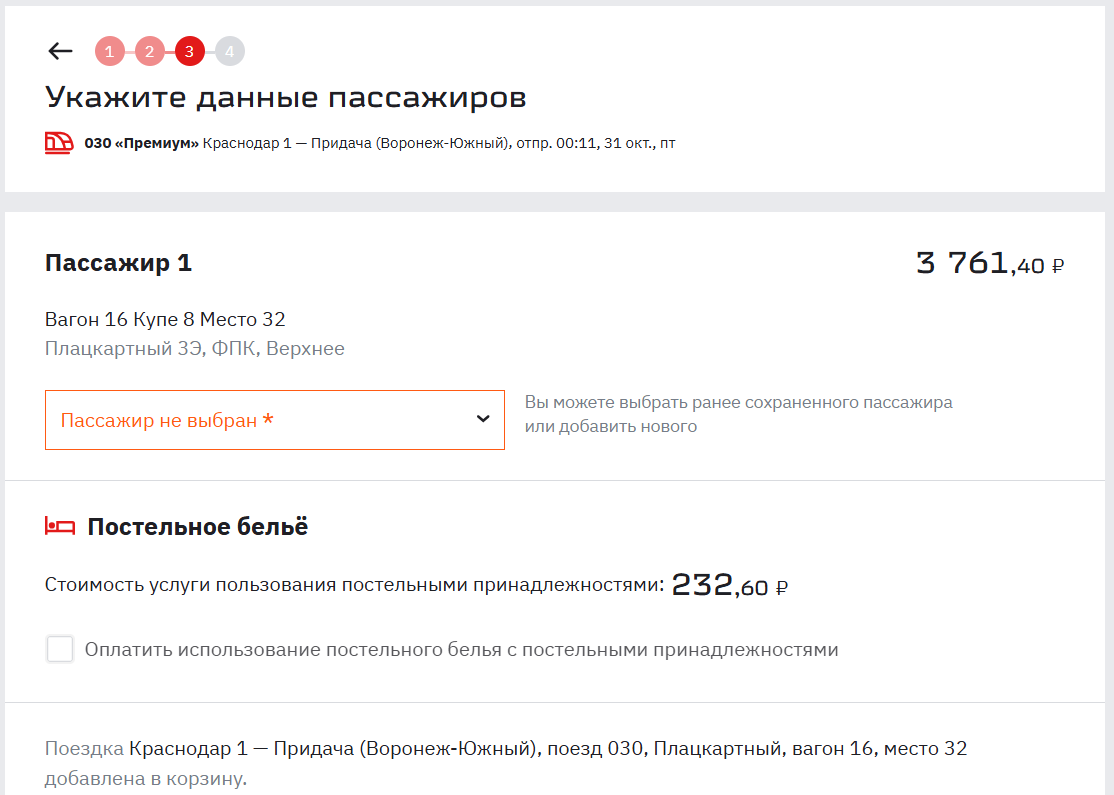Click the saved passenger hint text

pos(738,414)
